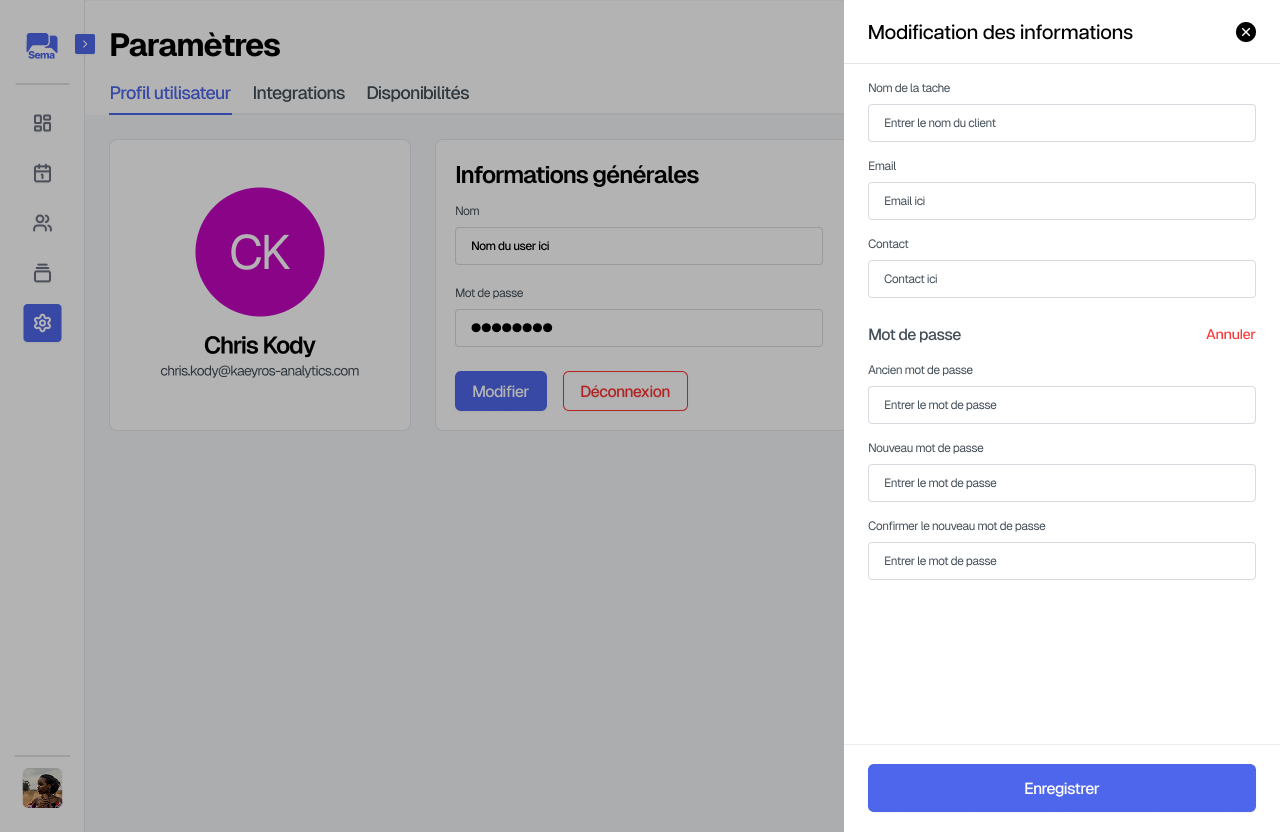Image resolution: width=1280 pixels, height=832 pixels.
Task: Open the Disponibilités tab
Action: point(418,93)
